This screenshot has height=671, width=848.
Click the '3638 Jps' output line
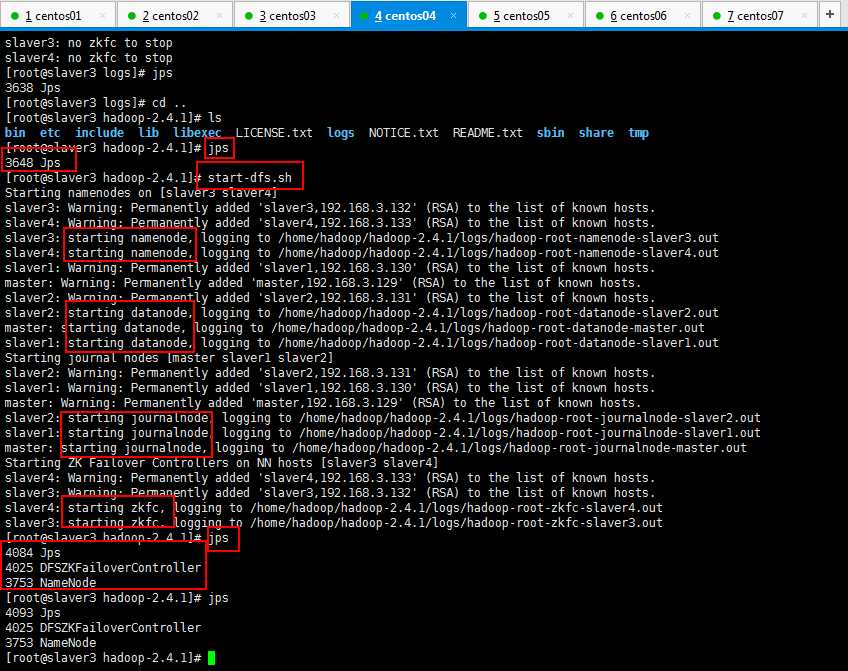[x=32, y=88]
